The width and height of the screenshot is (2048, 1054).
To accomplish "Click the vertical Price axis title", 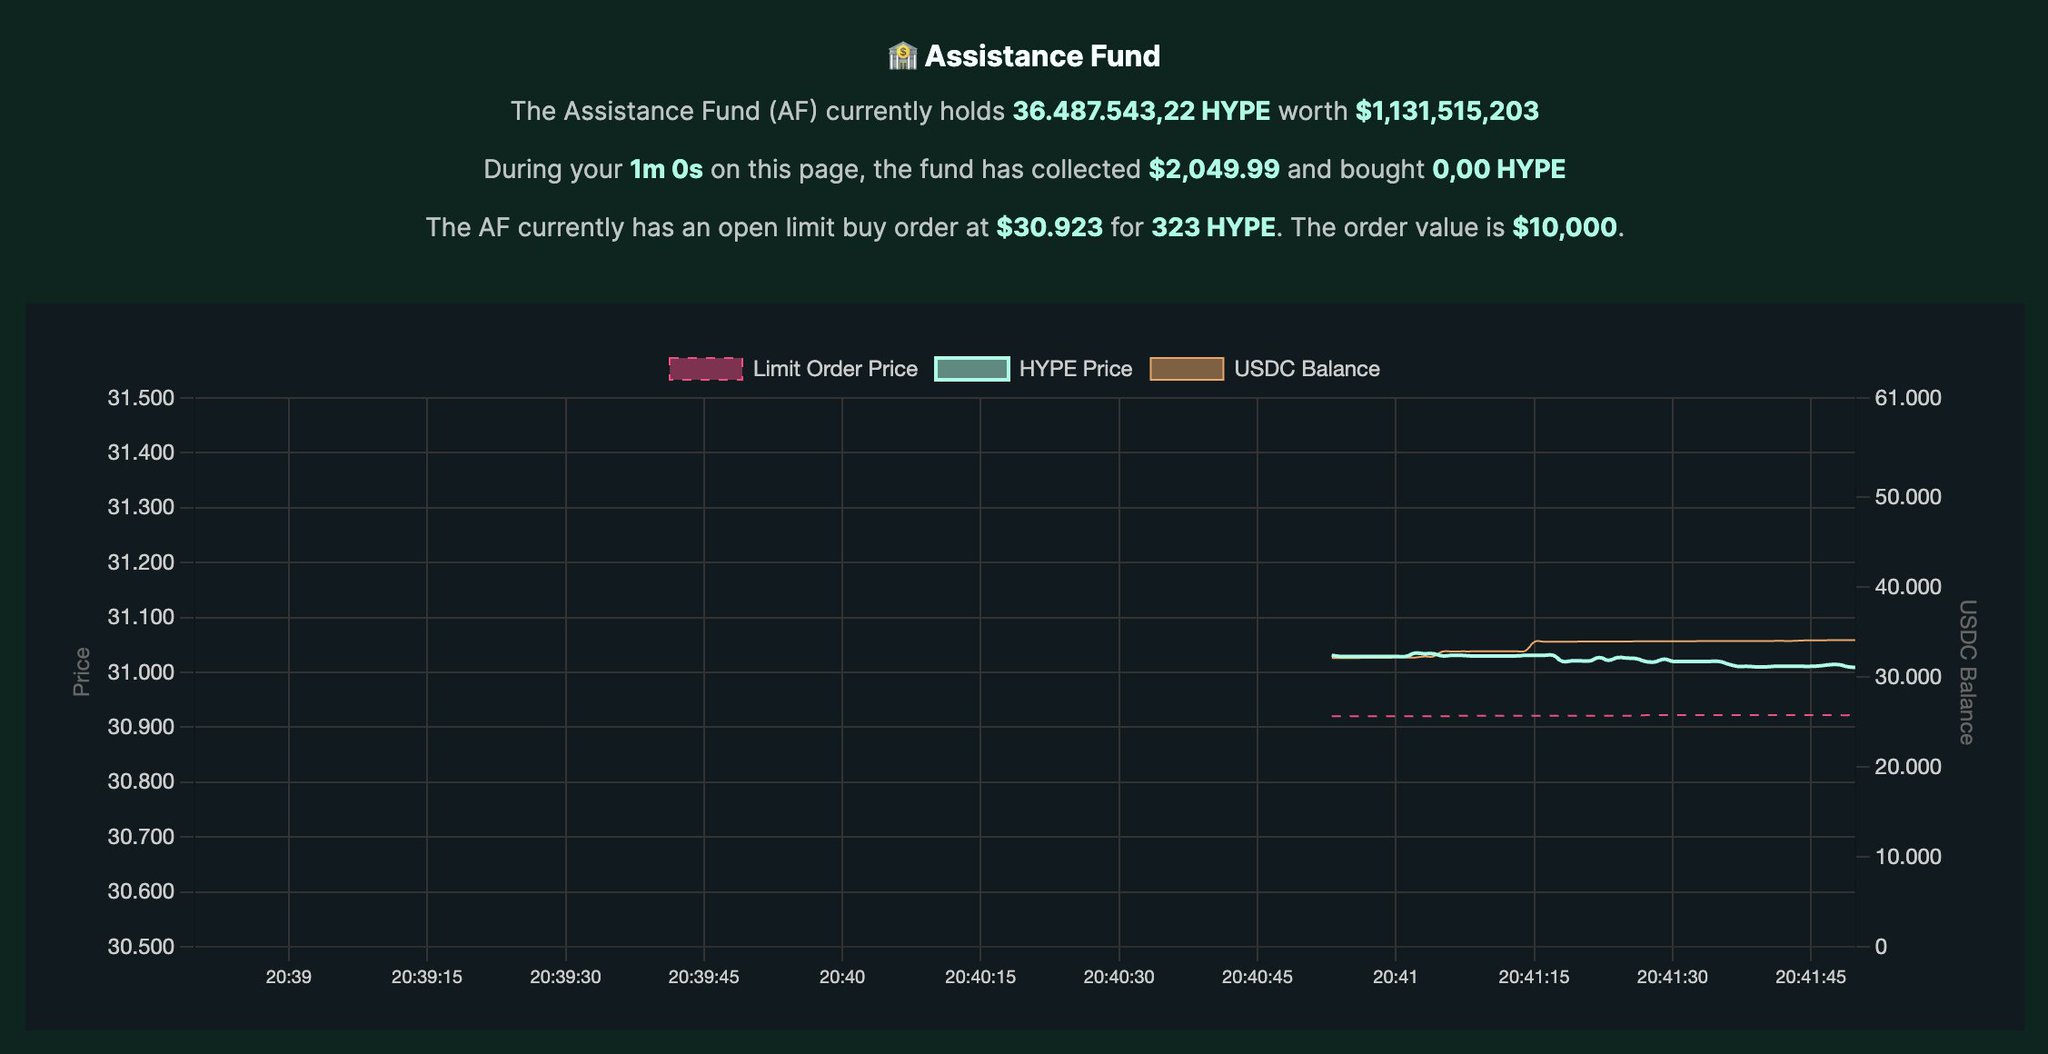I will [82, 671].
